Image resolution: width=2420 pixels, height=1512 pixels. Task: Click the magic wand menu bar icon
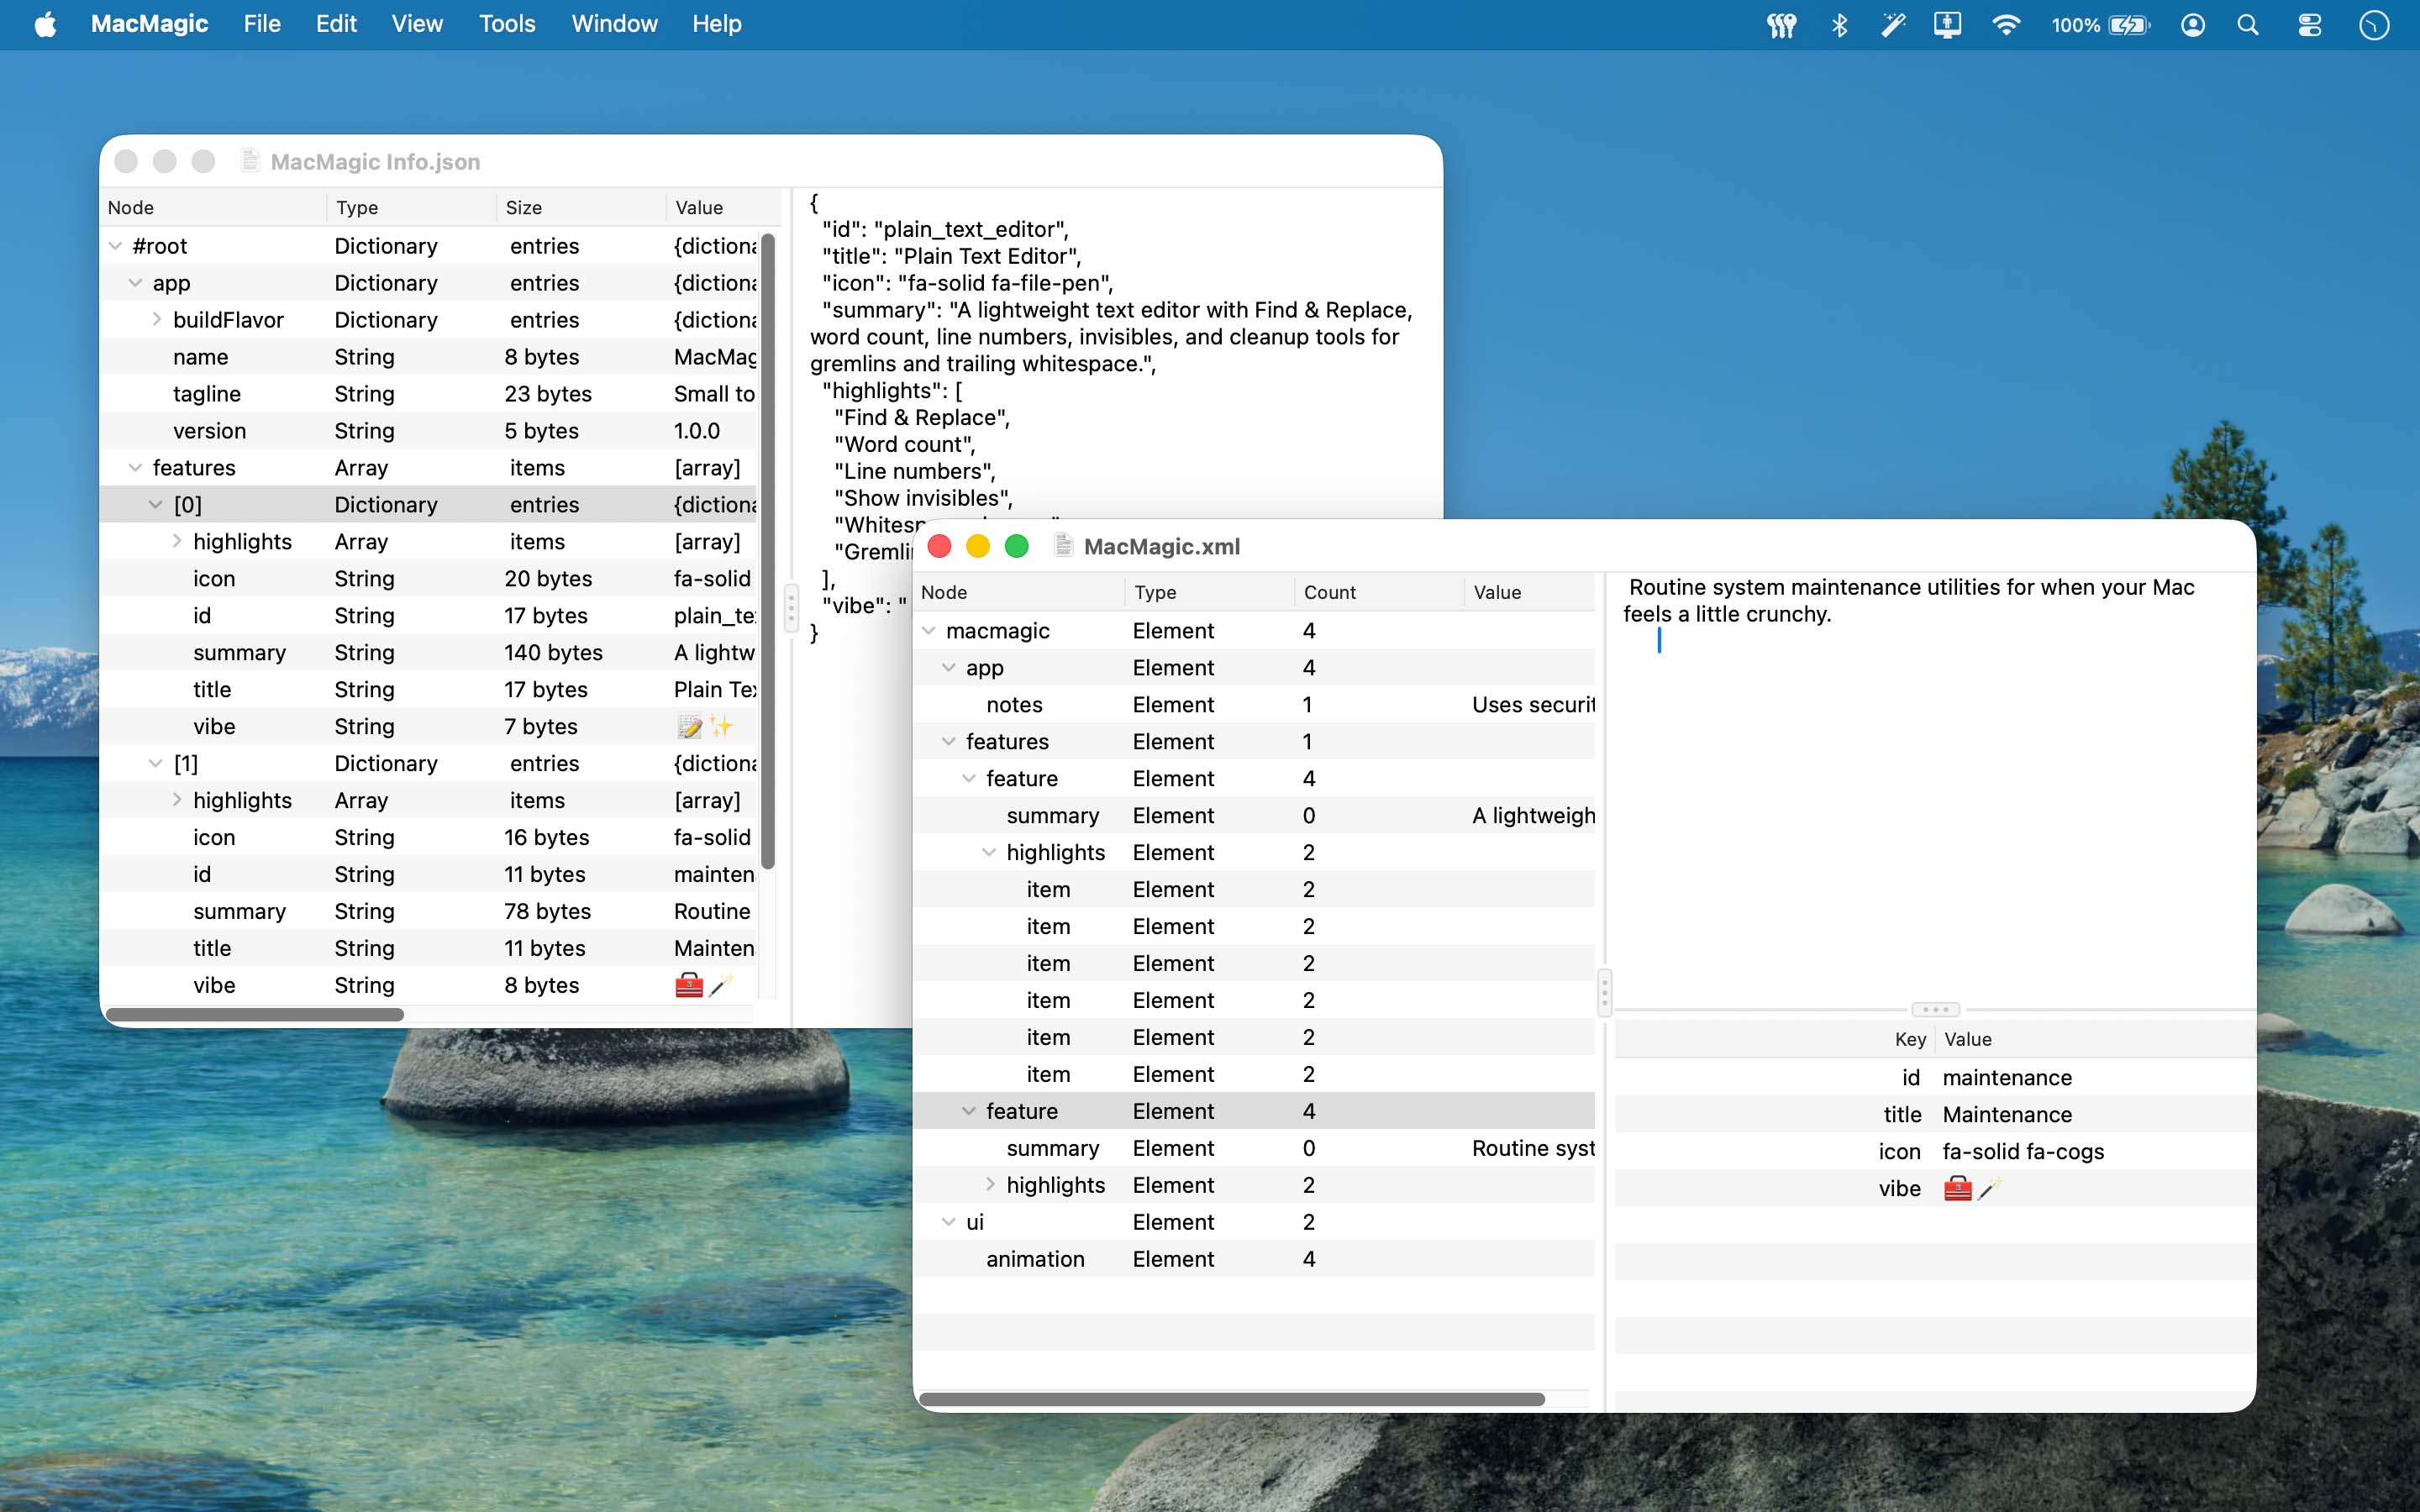coord(1893,25)
